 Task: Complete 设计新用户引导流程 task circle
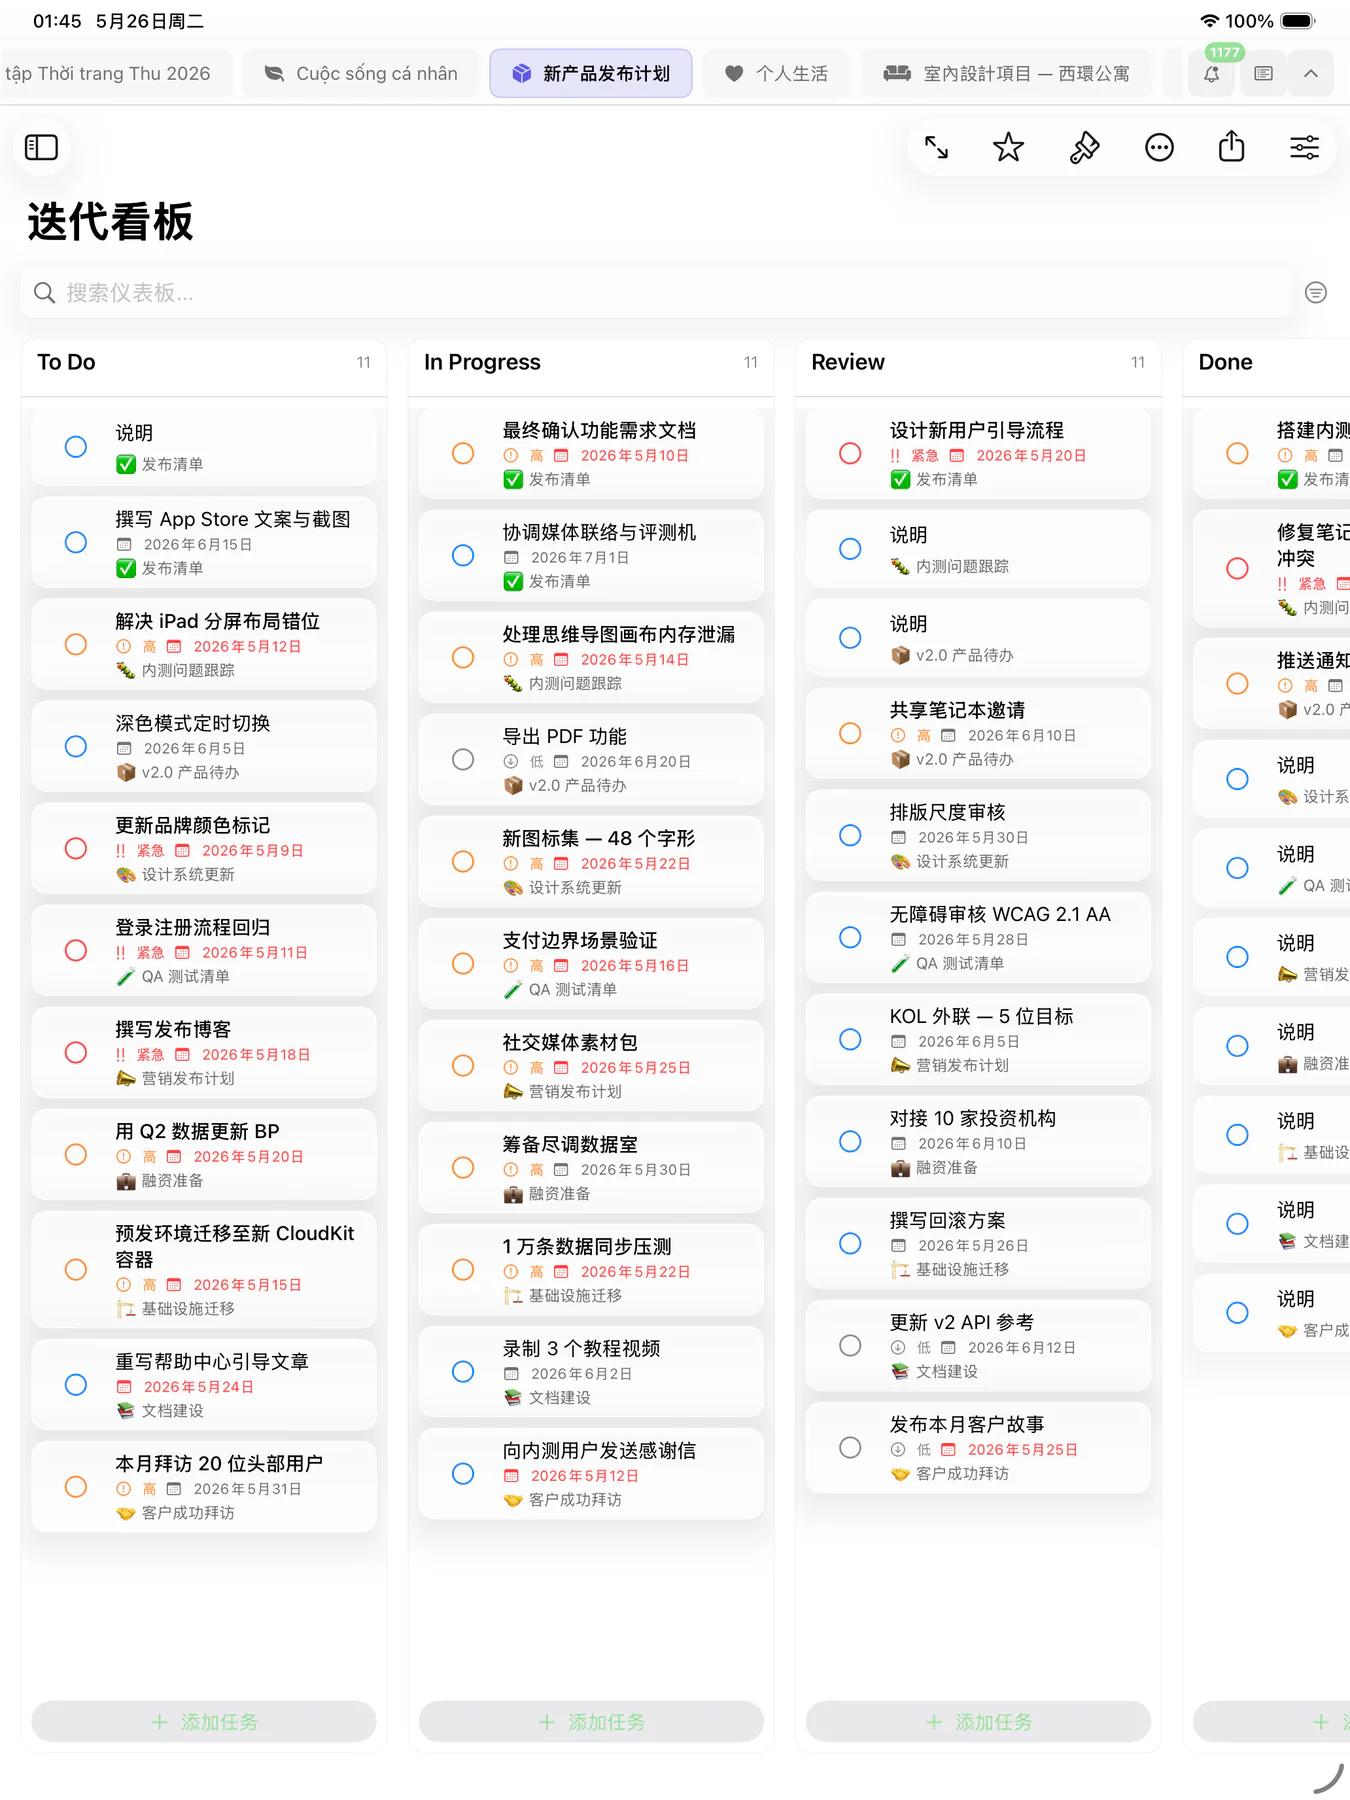pos(850,453)
